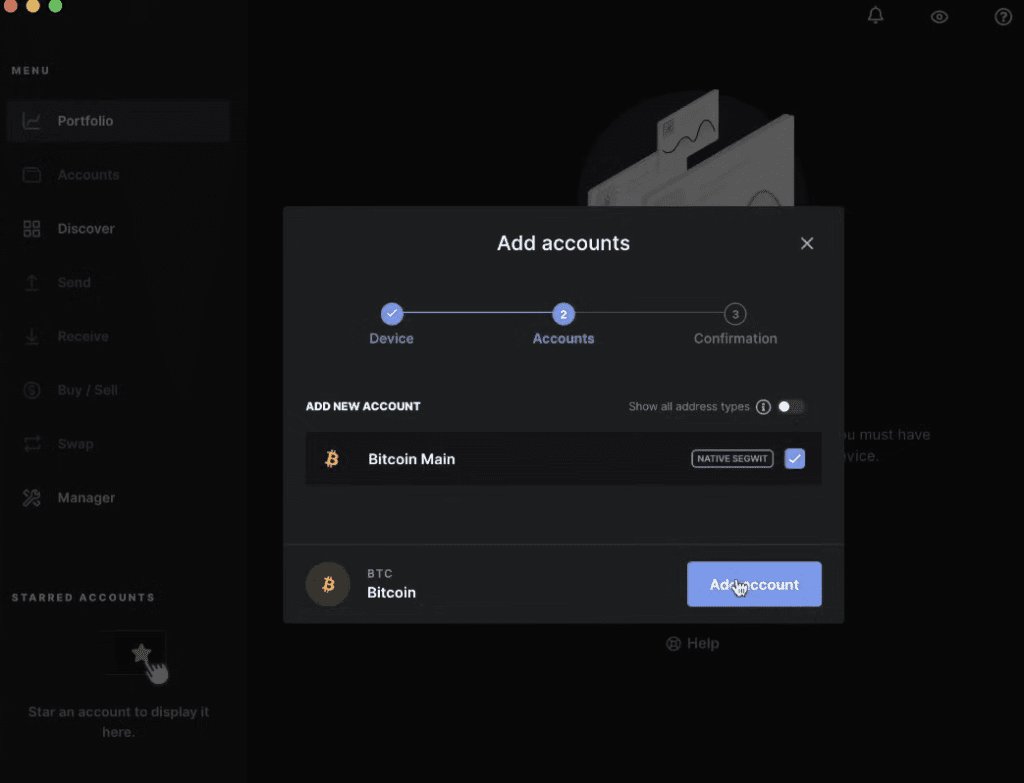Open Discover from the sidebar menu

tap(85, 229)
